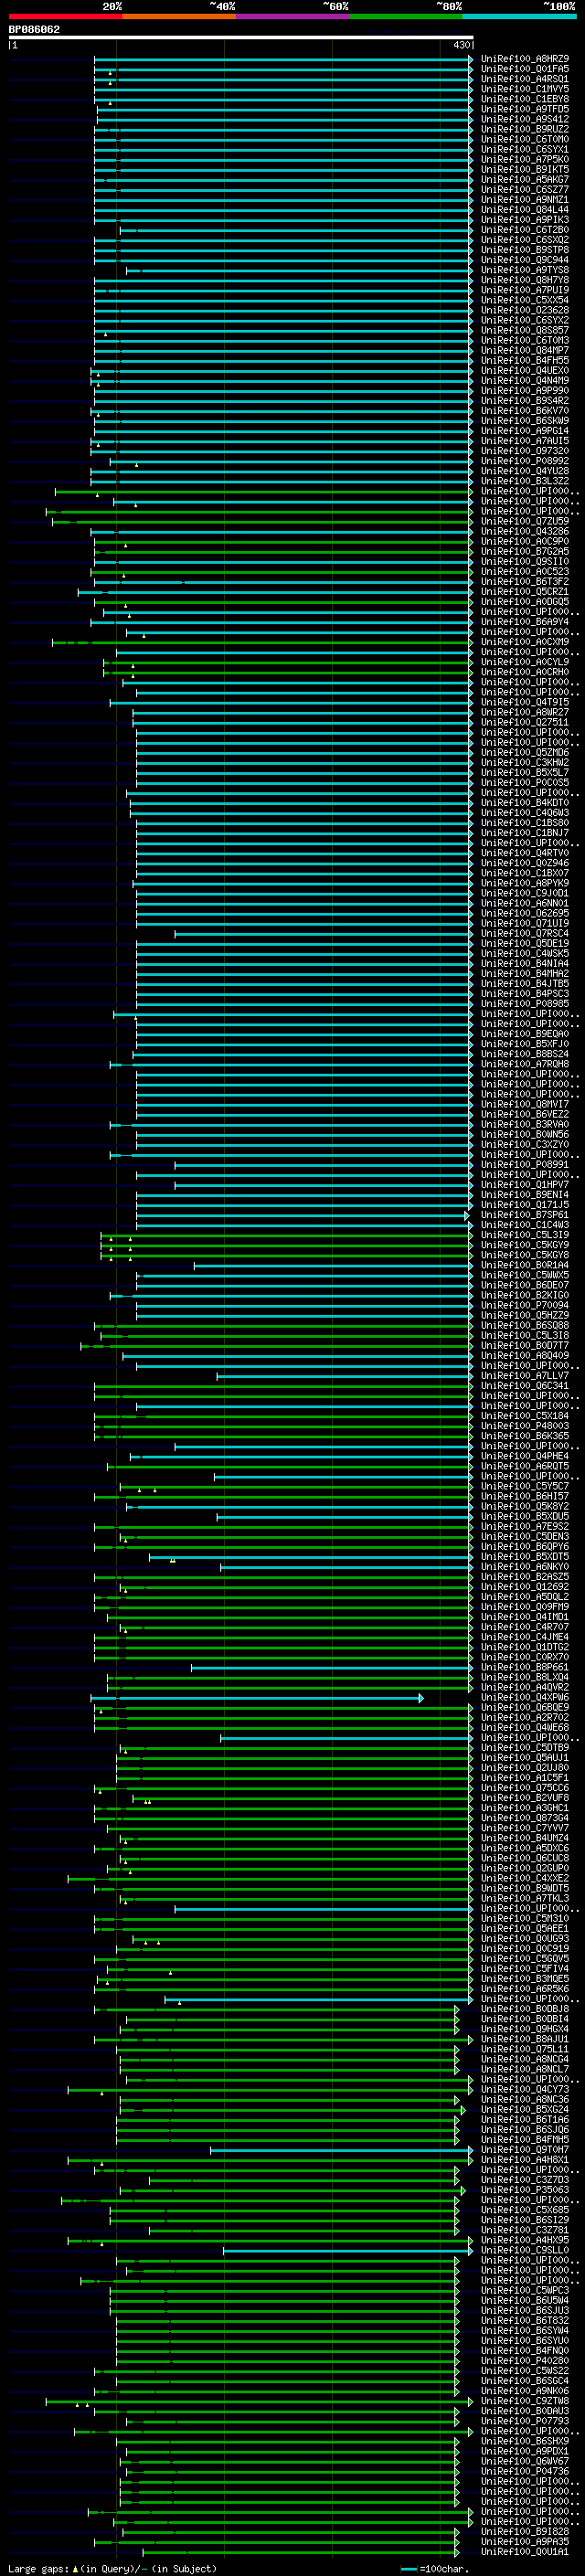Select the UniRef100_Q4UEX0 label
Viewport: 585px width, 2576px height.
pos(525,371)
